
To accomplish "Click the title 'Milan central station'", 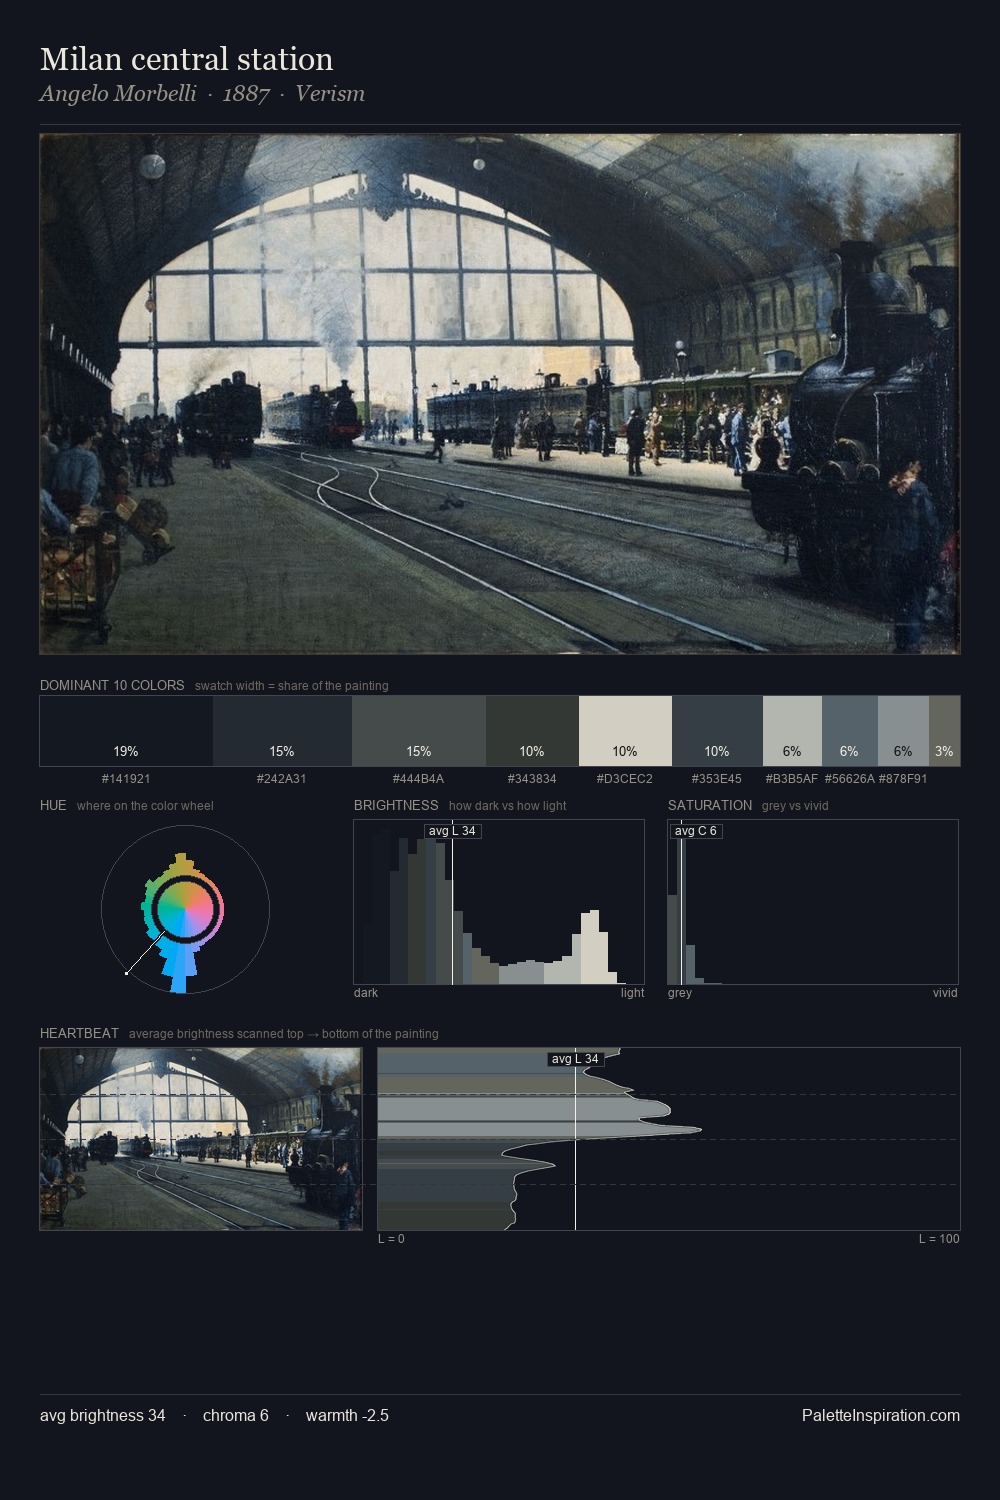I will point(187,59).
